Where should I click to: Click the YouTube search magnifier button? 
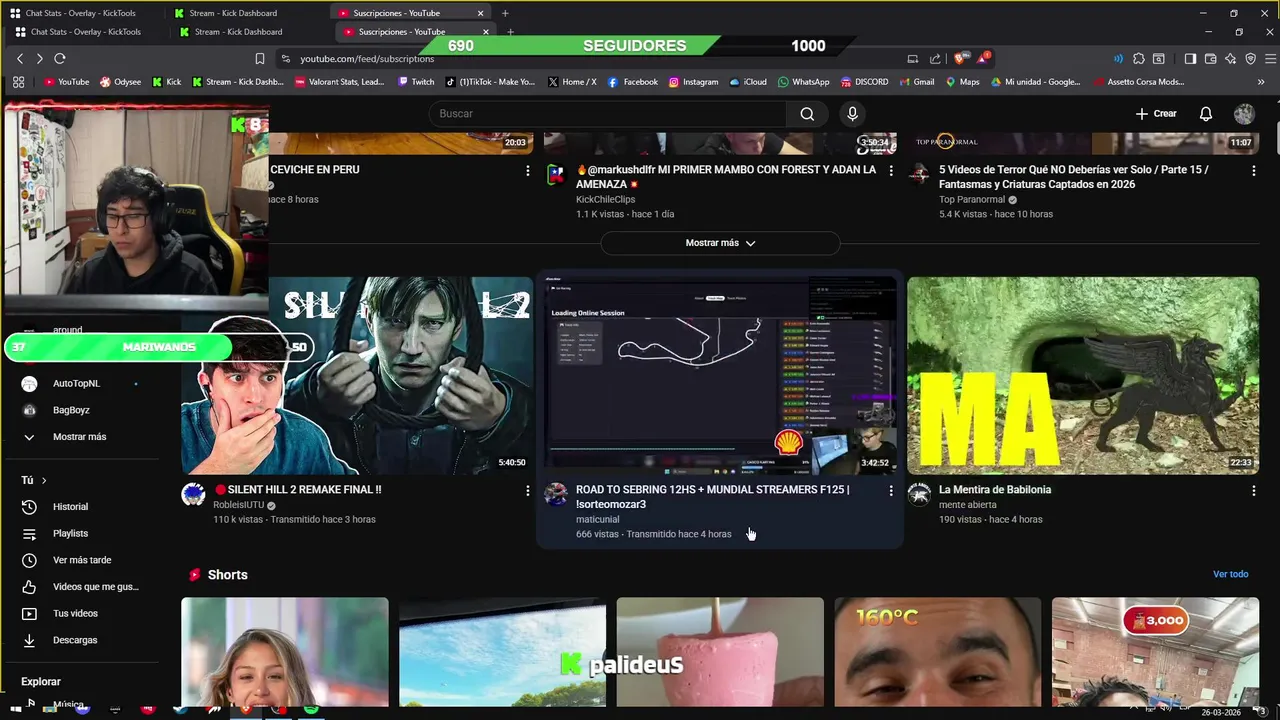pyautogui.click(x=807, y=114)
